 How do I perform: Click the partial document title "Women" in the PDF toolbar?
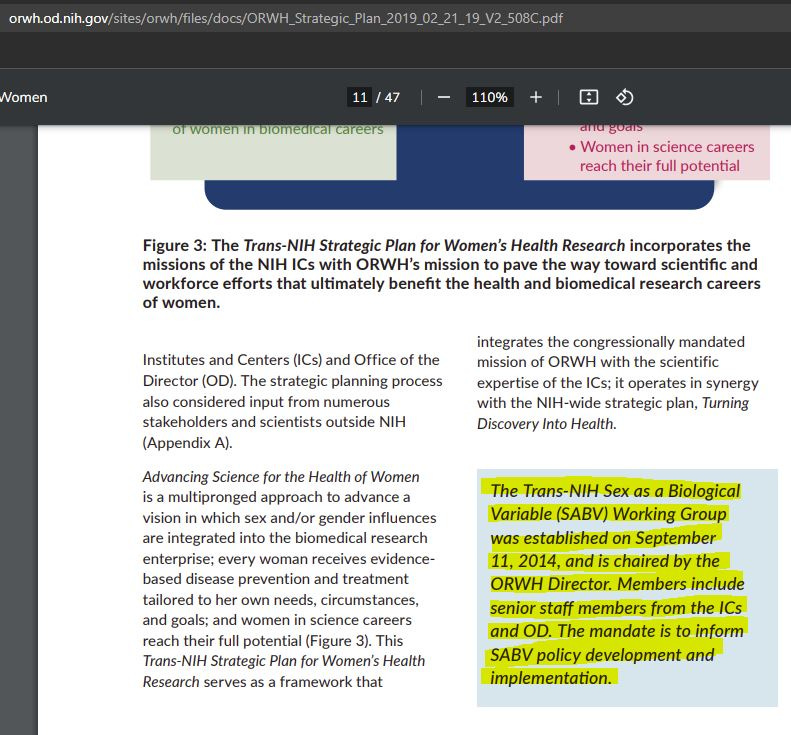coord(23,97)
